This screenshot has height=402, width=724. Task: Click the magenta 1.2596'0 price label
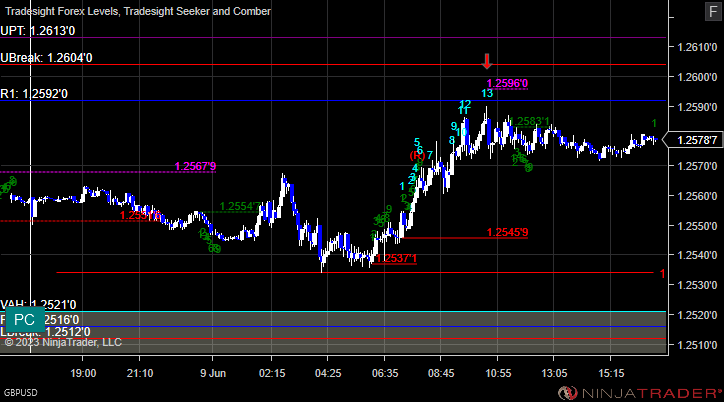[507, 84]
